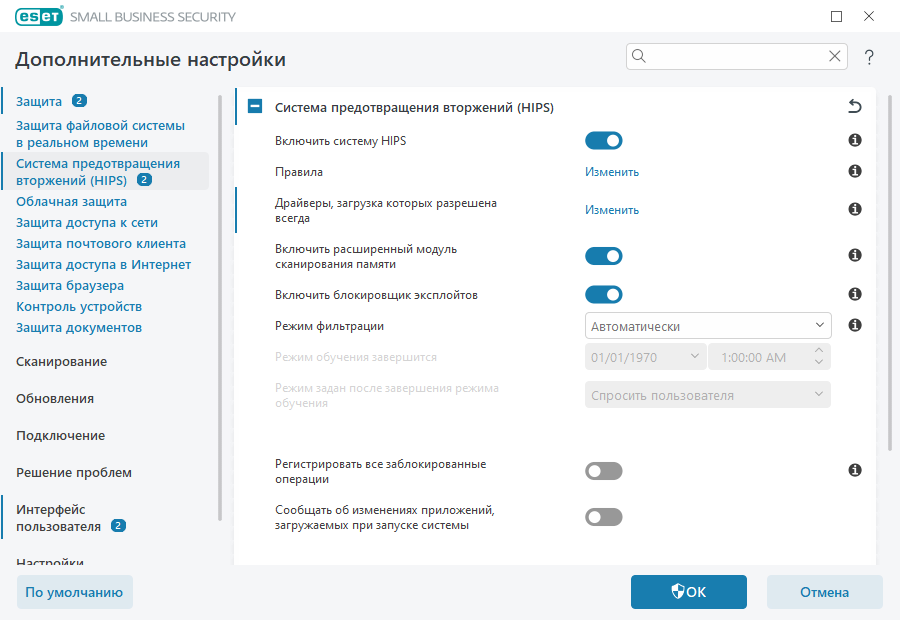Open 'Облачная защита' in the sidebar
900x620 pixels.
[71, 201]
